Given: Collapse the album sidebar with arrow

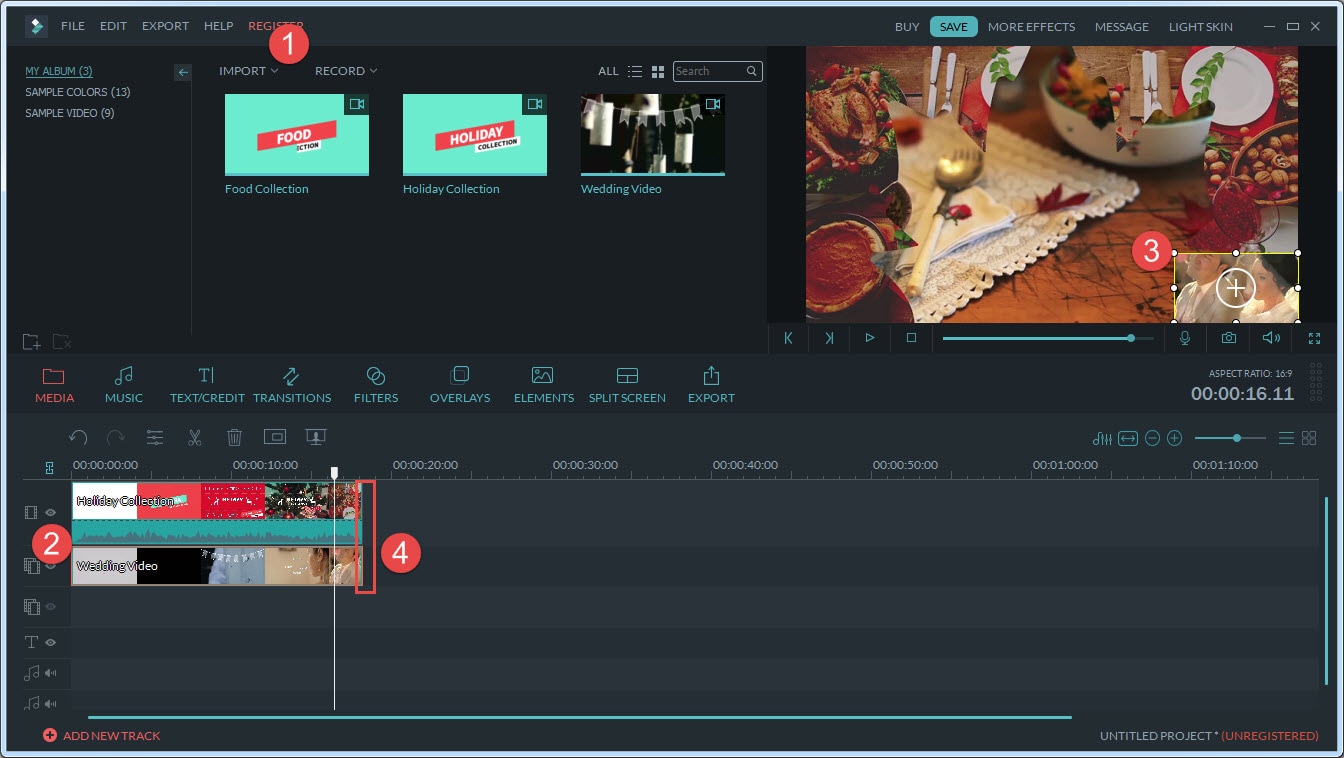Looking at the screenshot, I should click(182, 72).
